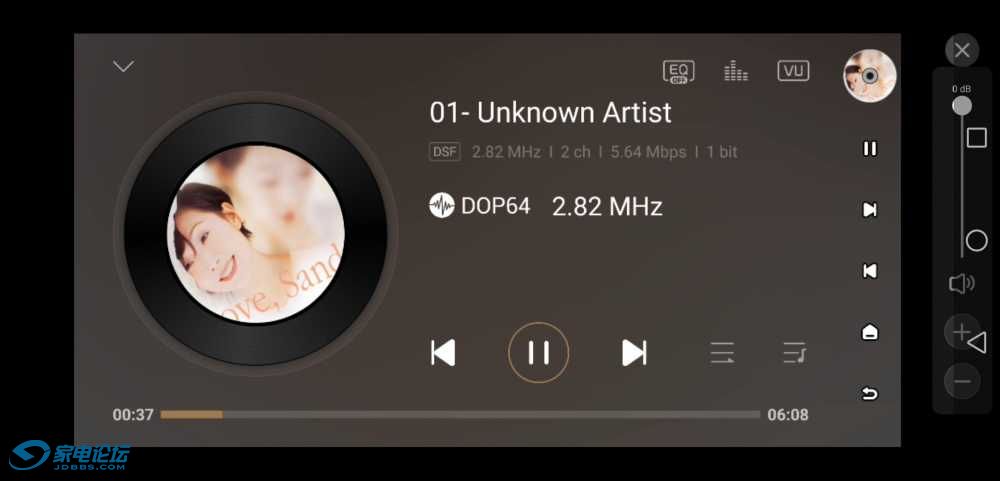1000x481 pixels.
Task: Go back with the side strip return arrow
Action: click(870, 394)
